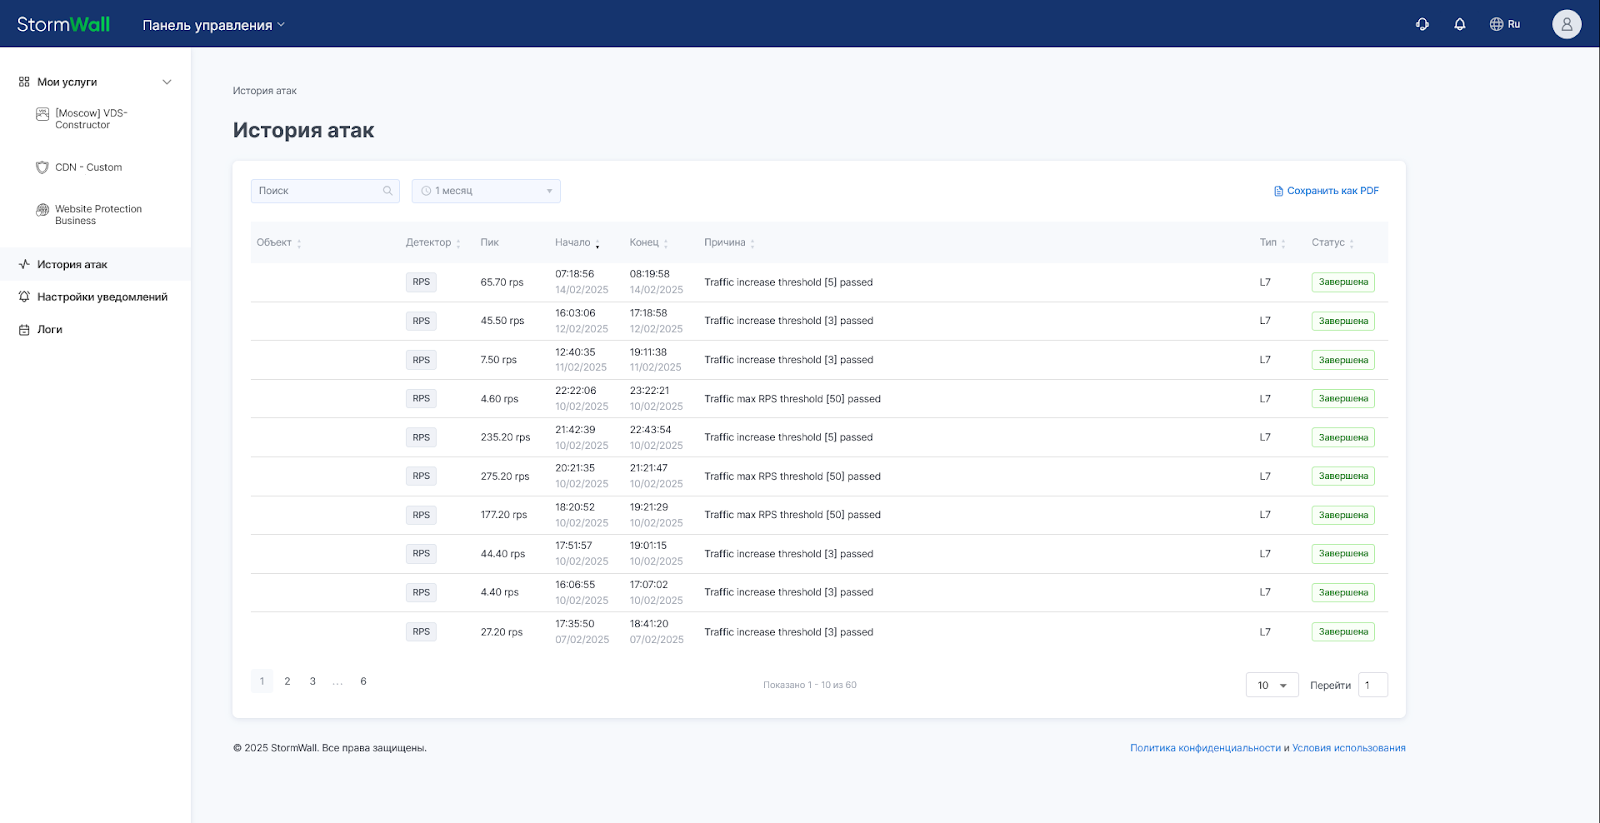The width and height of the screenshot is (1600, 823).
Task: Open CDN - Custom service
Action: coord(88,167)
